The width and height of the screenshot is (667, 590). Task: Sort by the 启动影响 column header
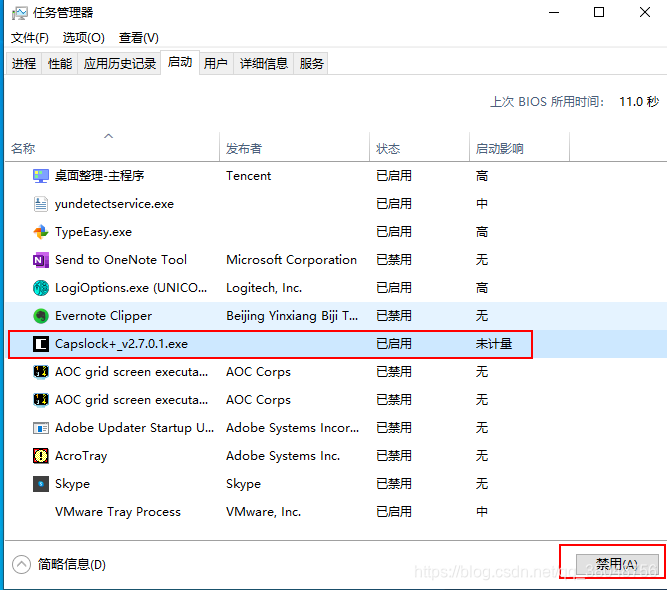[x=519, y=148]
